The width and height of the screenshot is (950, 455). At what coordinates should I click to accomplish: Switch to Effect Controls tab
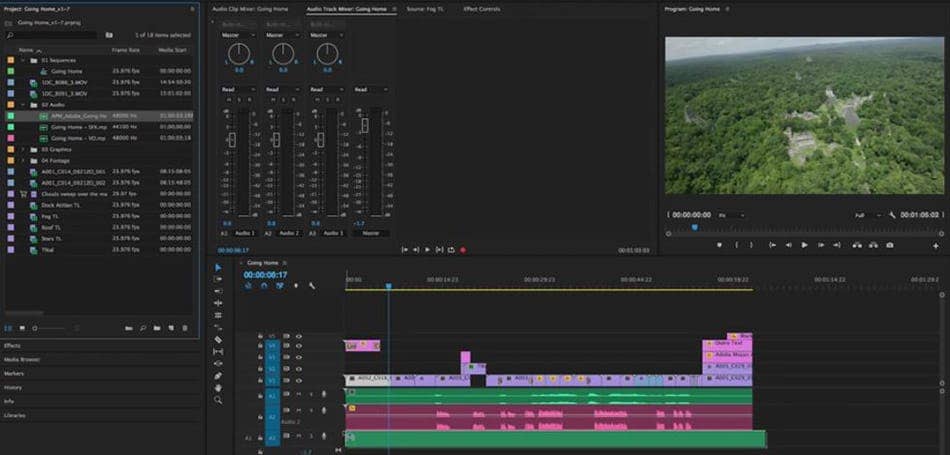(x=482, y=9)
